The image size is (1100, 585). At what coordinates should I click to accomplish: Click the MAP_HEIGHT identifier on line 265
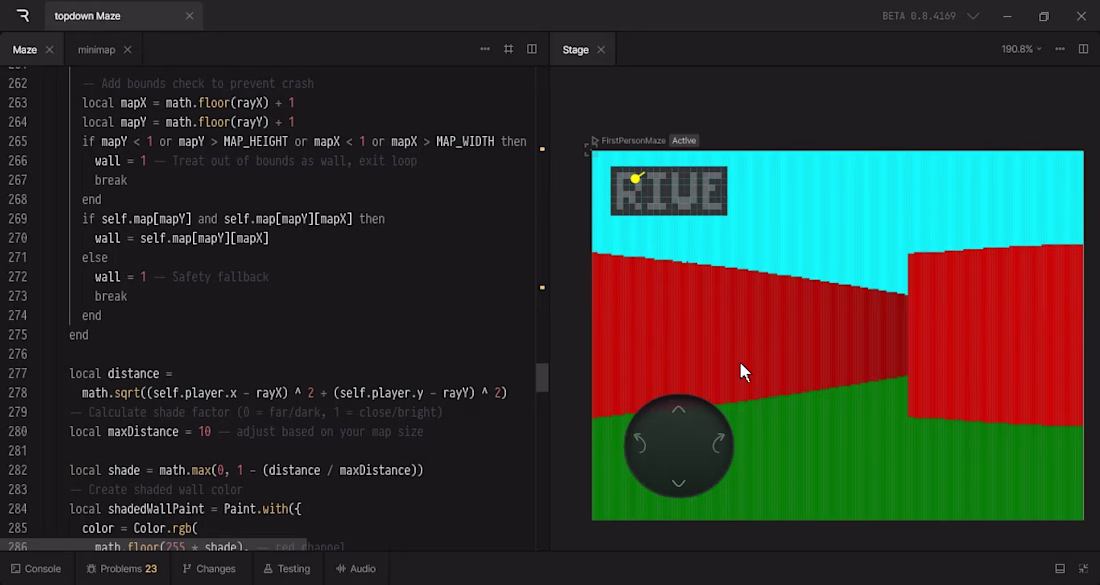(255, 142)
